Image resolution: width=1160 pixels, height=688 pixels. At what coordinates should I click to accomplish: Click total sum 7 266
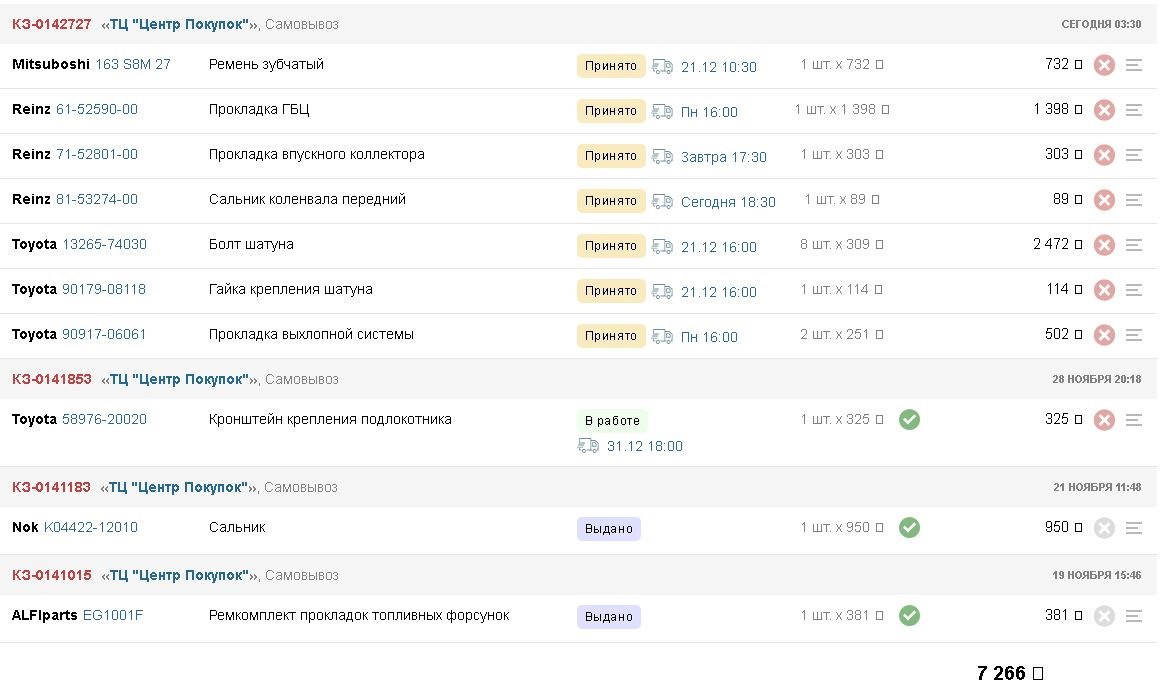point(1010,673)
